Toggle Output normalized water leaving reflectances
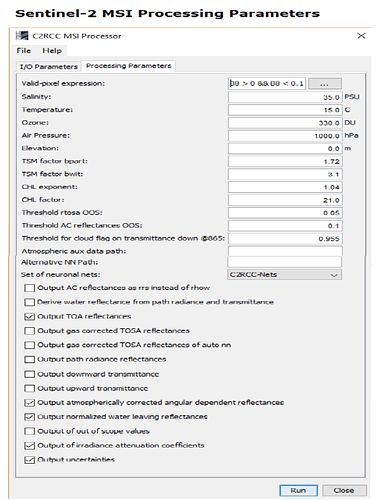This screenshot has height=500, width=389. pyautogui.click(x=29, y=417)
